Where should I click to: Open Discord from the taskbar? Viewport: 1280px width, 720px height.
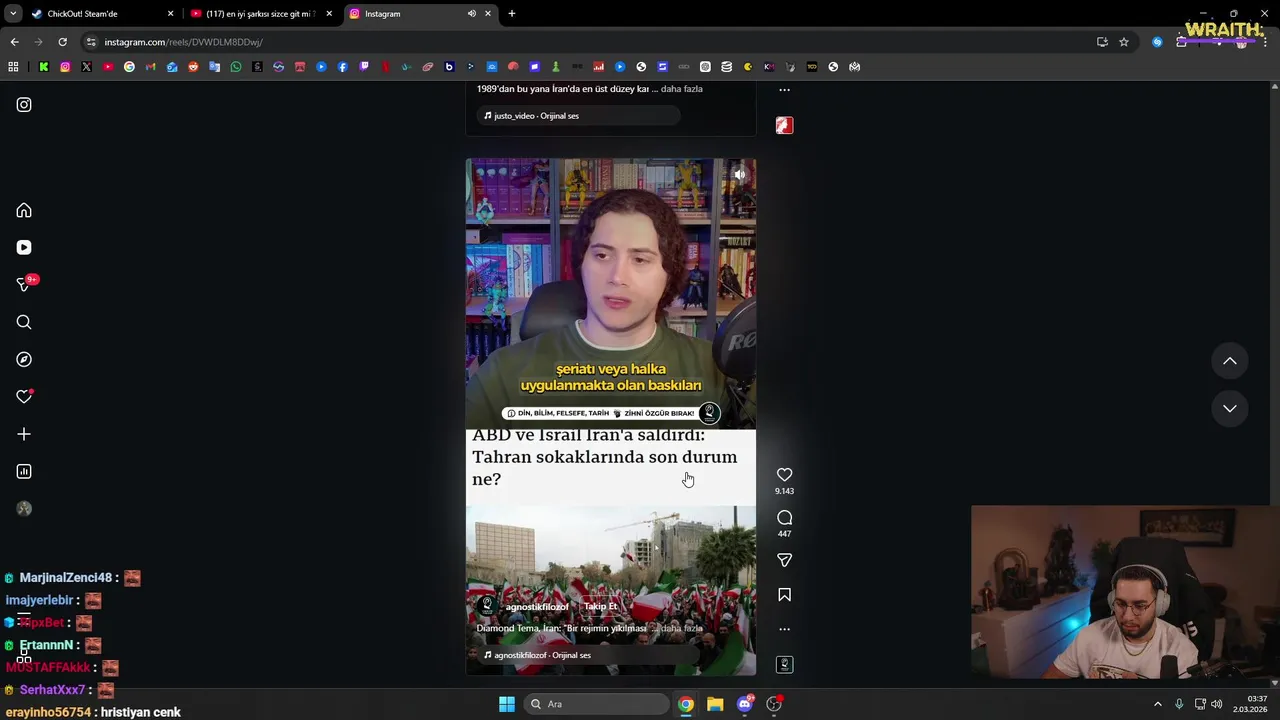pyautogui.click(x=744, y=704)
